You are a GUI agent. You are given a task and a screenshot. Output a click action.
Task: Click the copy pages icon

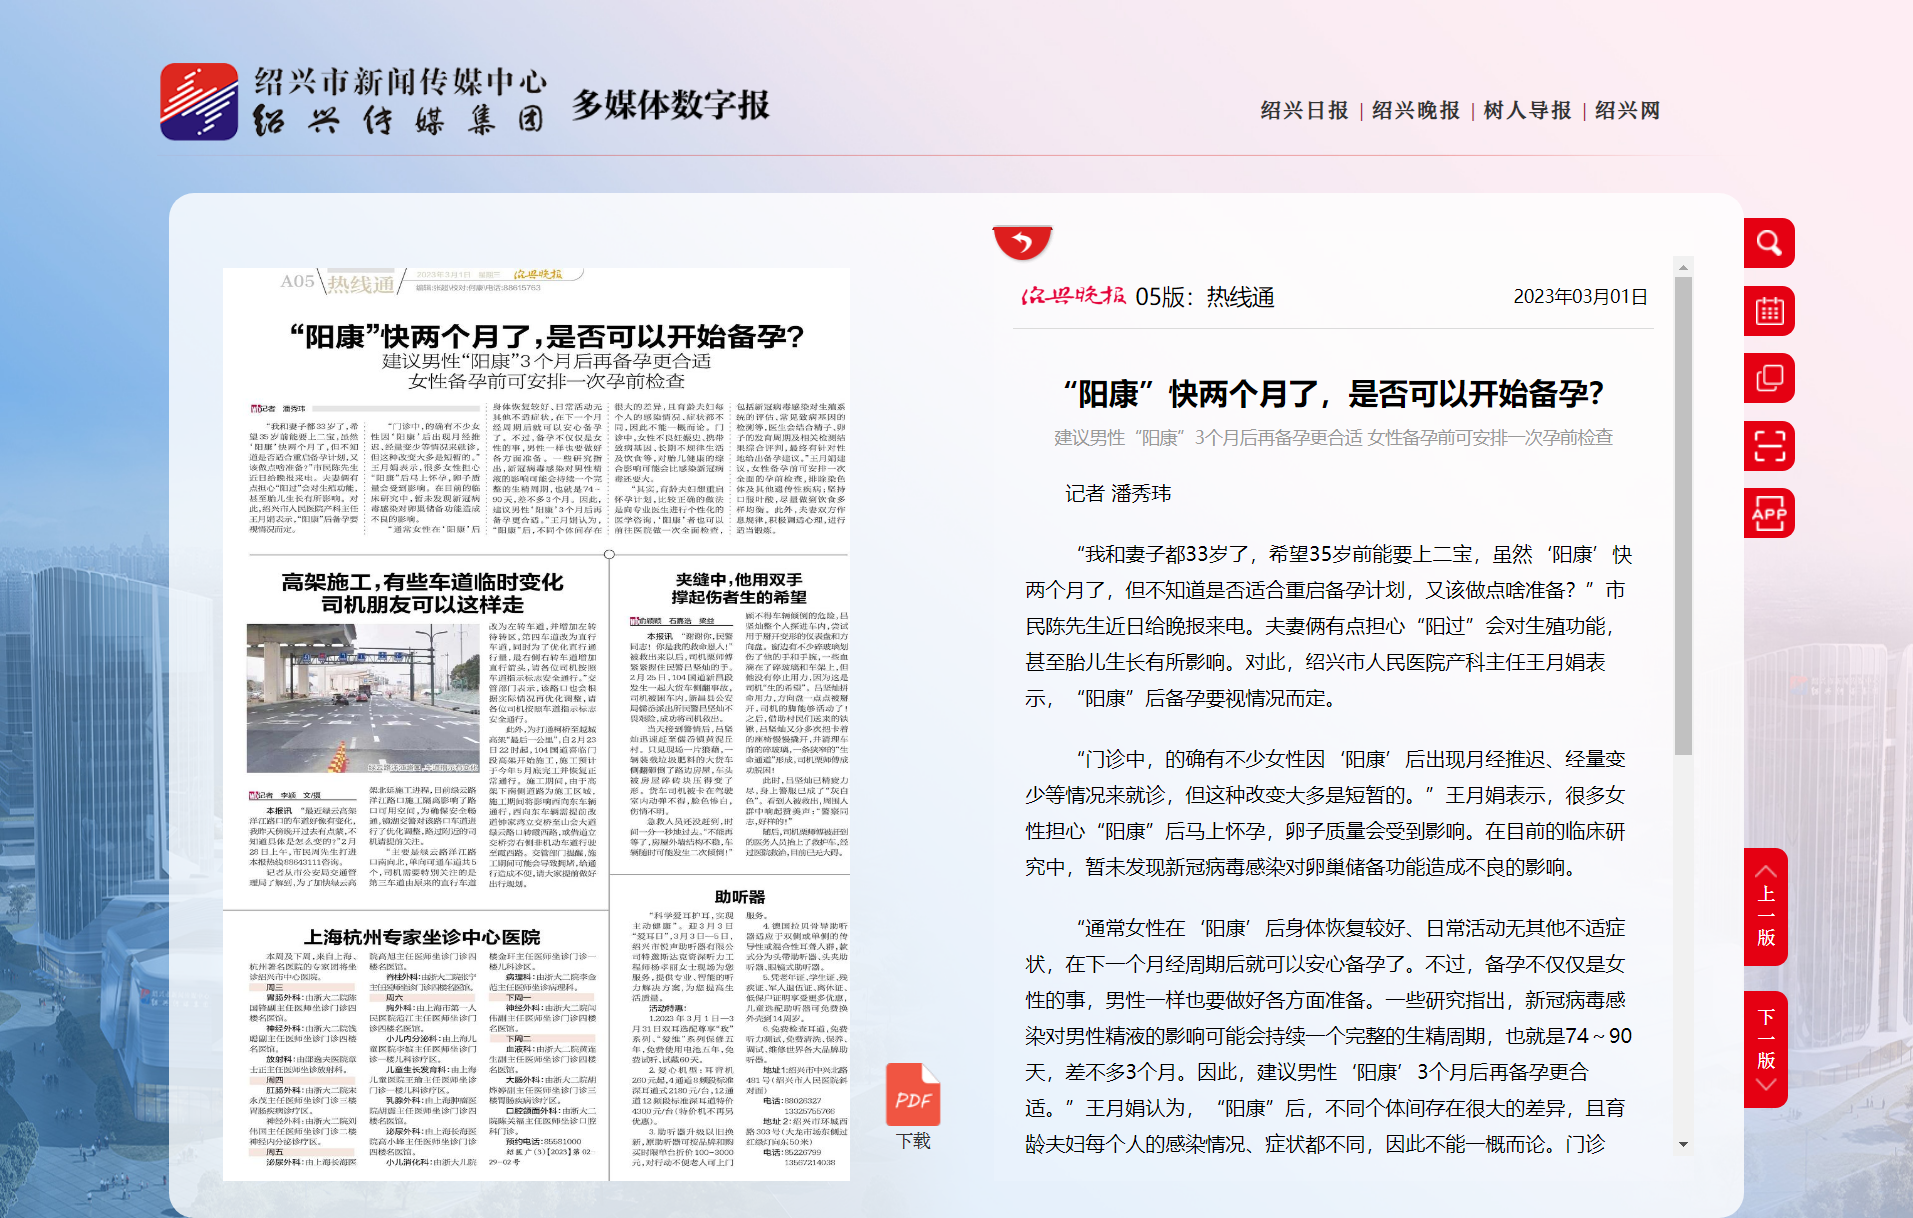pyautogui.click(x=1769, y=378)
